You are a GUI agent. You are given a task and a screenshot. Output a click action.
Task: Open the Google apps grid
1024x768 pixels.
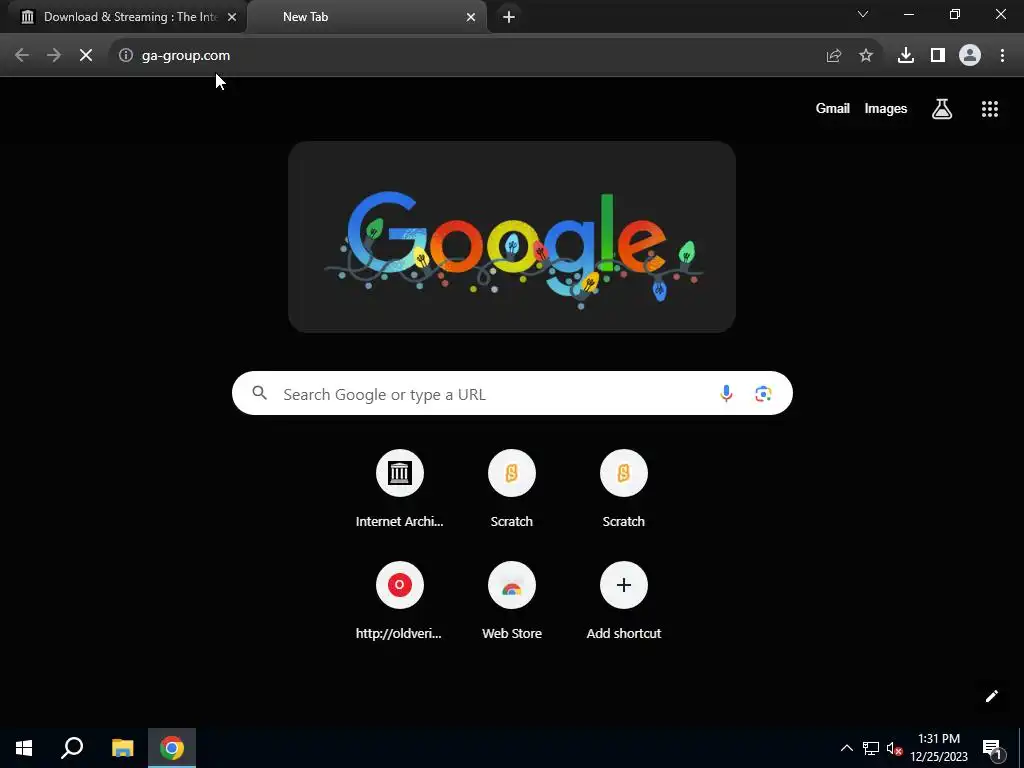click(x=990, y=109)
